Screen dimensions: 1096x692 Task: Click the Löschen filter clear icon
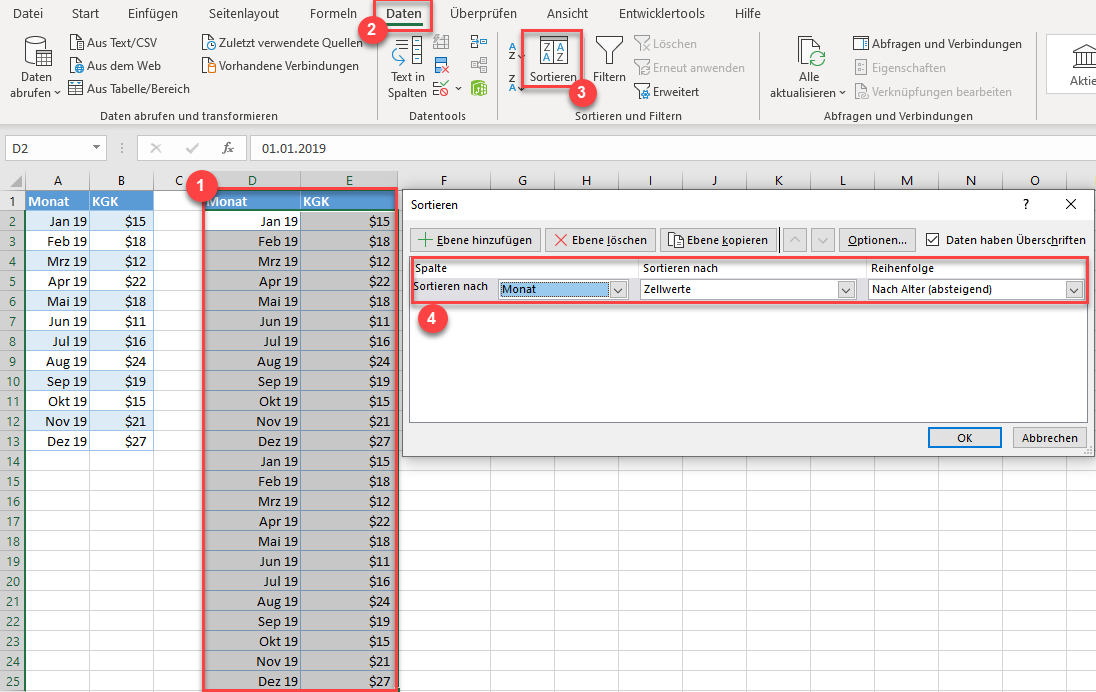665,43
